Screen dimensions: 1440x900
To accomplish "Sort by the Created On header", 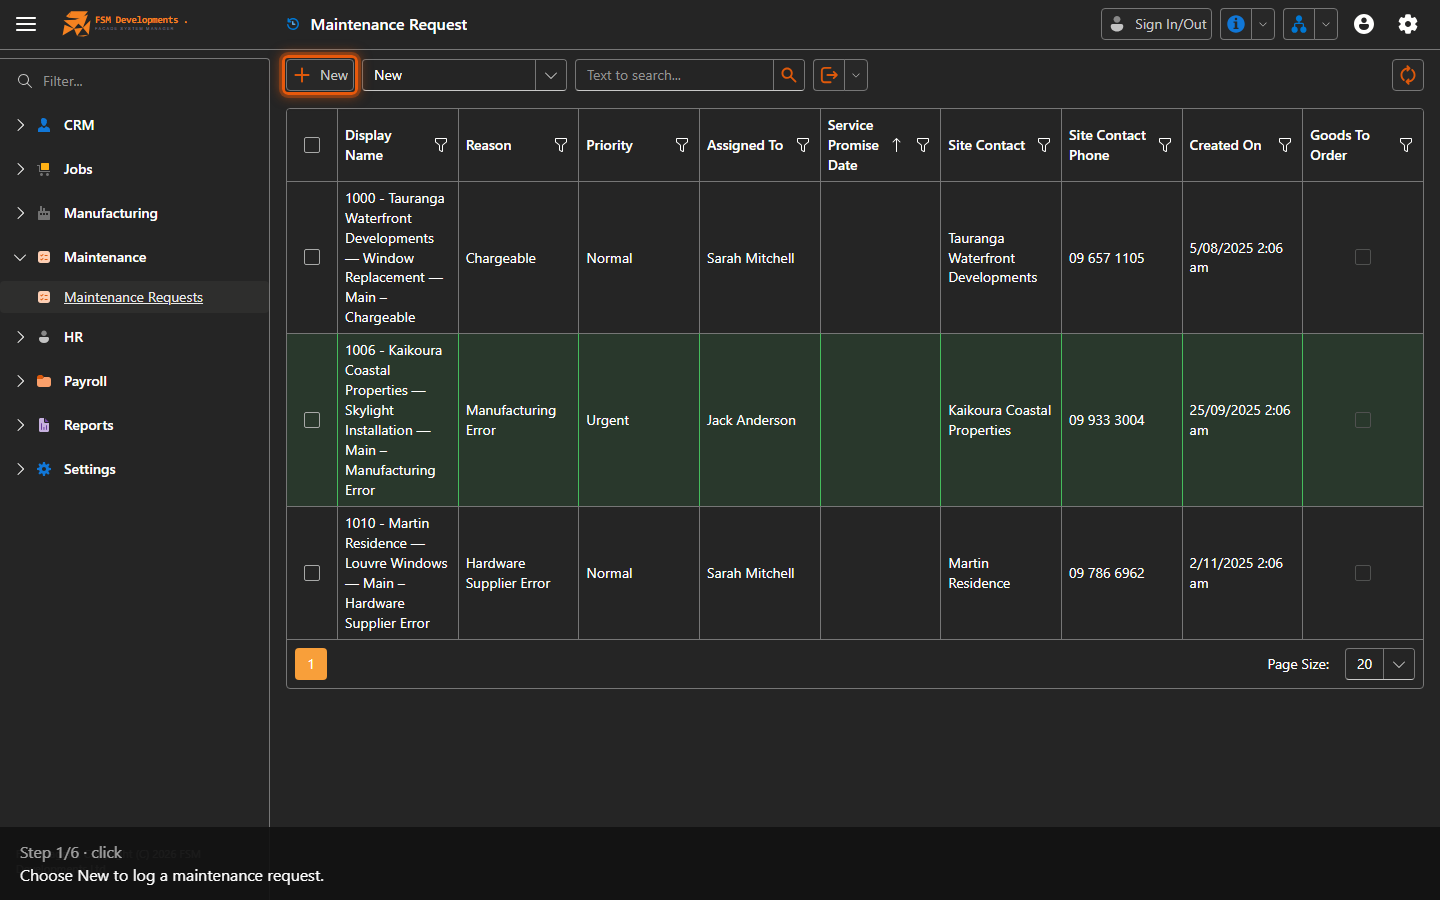I will tap(1225, 145).
